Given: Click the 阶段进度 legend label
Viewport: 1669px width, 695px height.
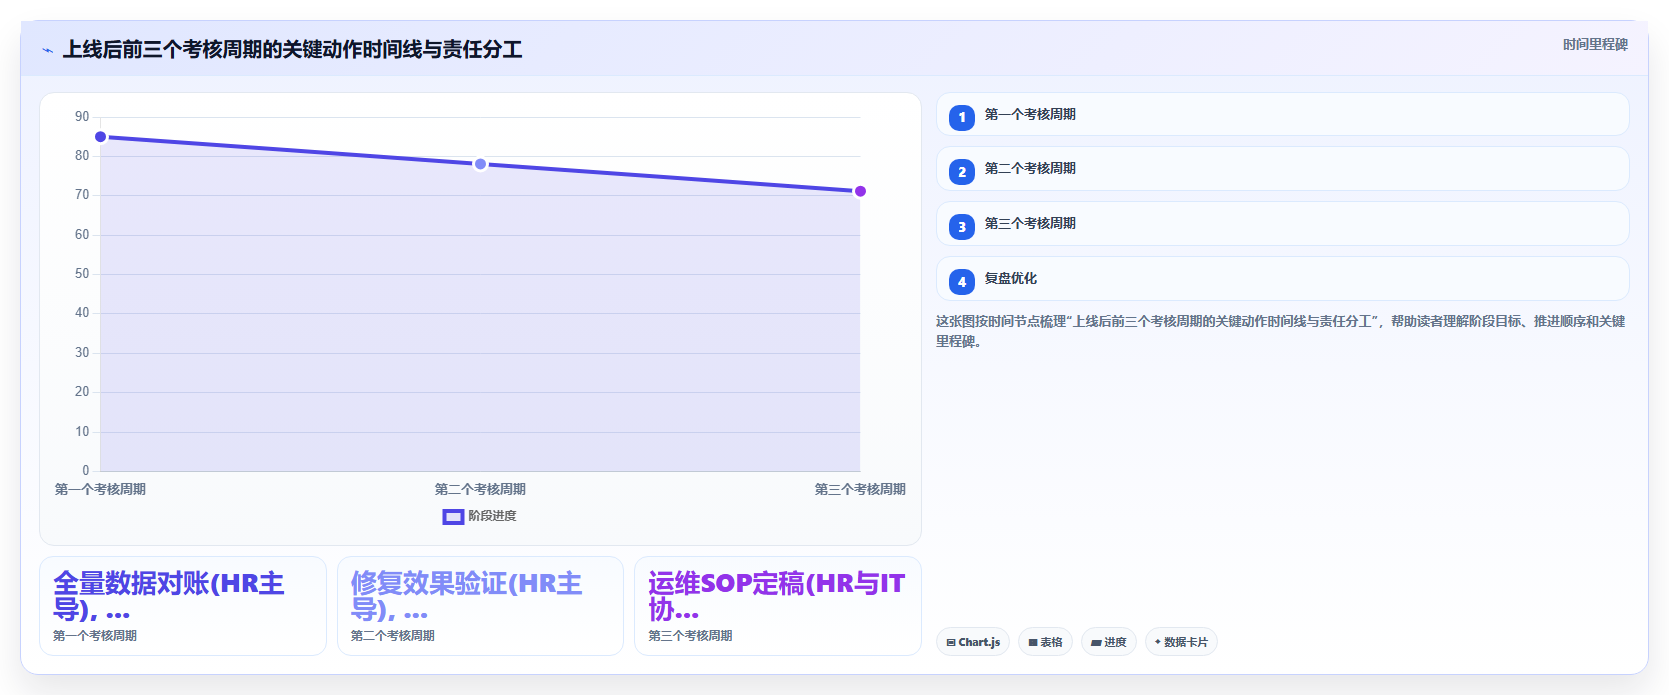Looking at the screenshot, I should click(492, 516).
